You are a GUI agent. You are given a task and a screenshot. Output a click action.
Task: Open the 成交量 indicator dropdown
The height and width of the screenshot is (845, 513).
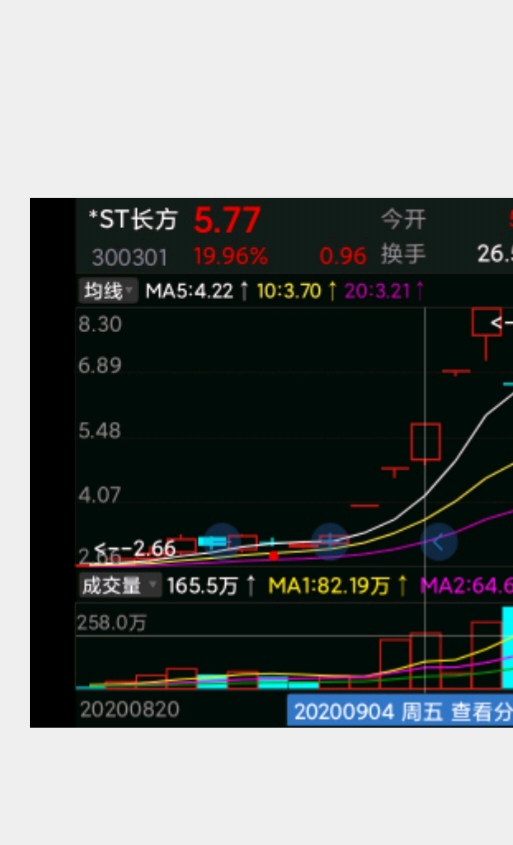[x=120, y=585]
